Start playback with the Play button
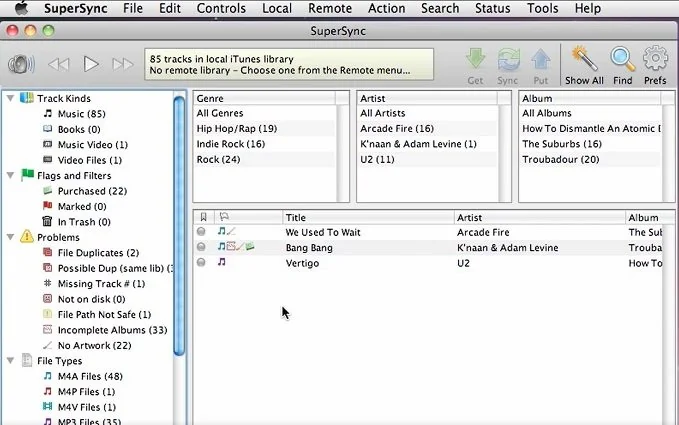Viewport: 679px width, 425px height. (x=91, y=64)
